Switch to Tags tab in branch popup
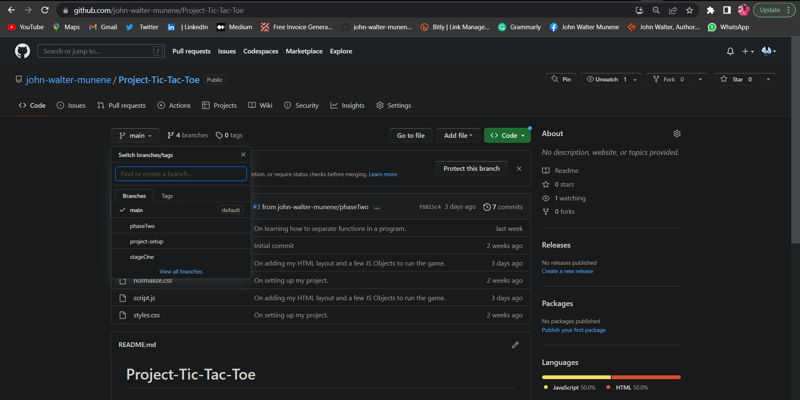Screen dimensions: 800x400 click(x=167, y=196)
